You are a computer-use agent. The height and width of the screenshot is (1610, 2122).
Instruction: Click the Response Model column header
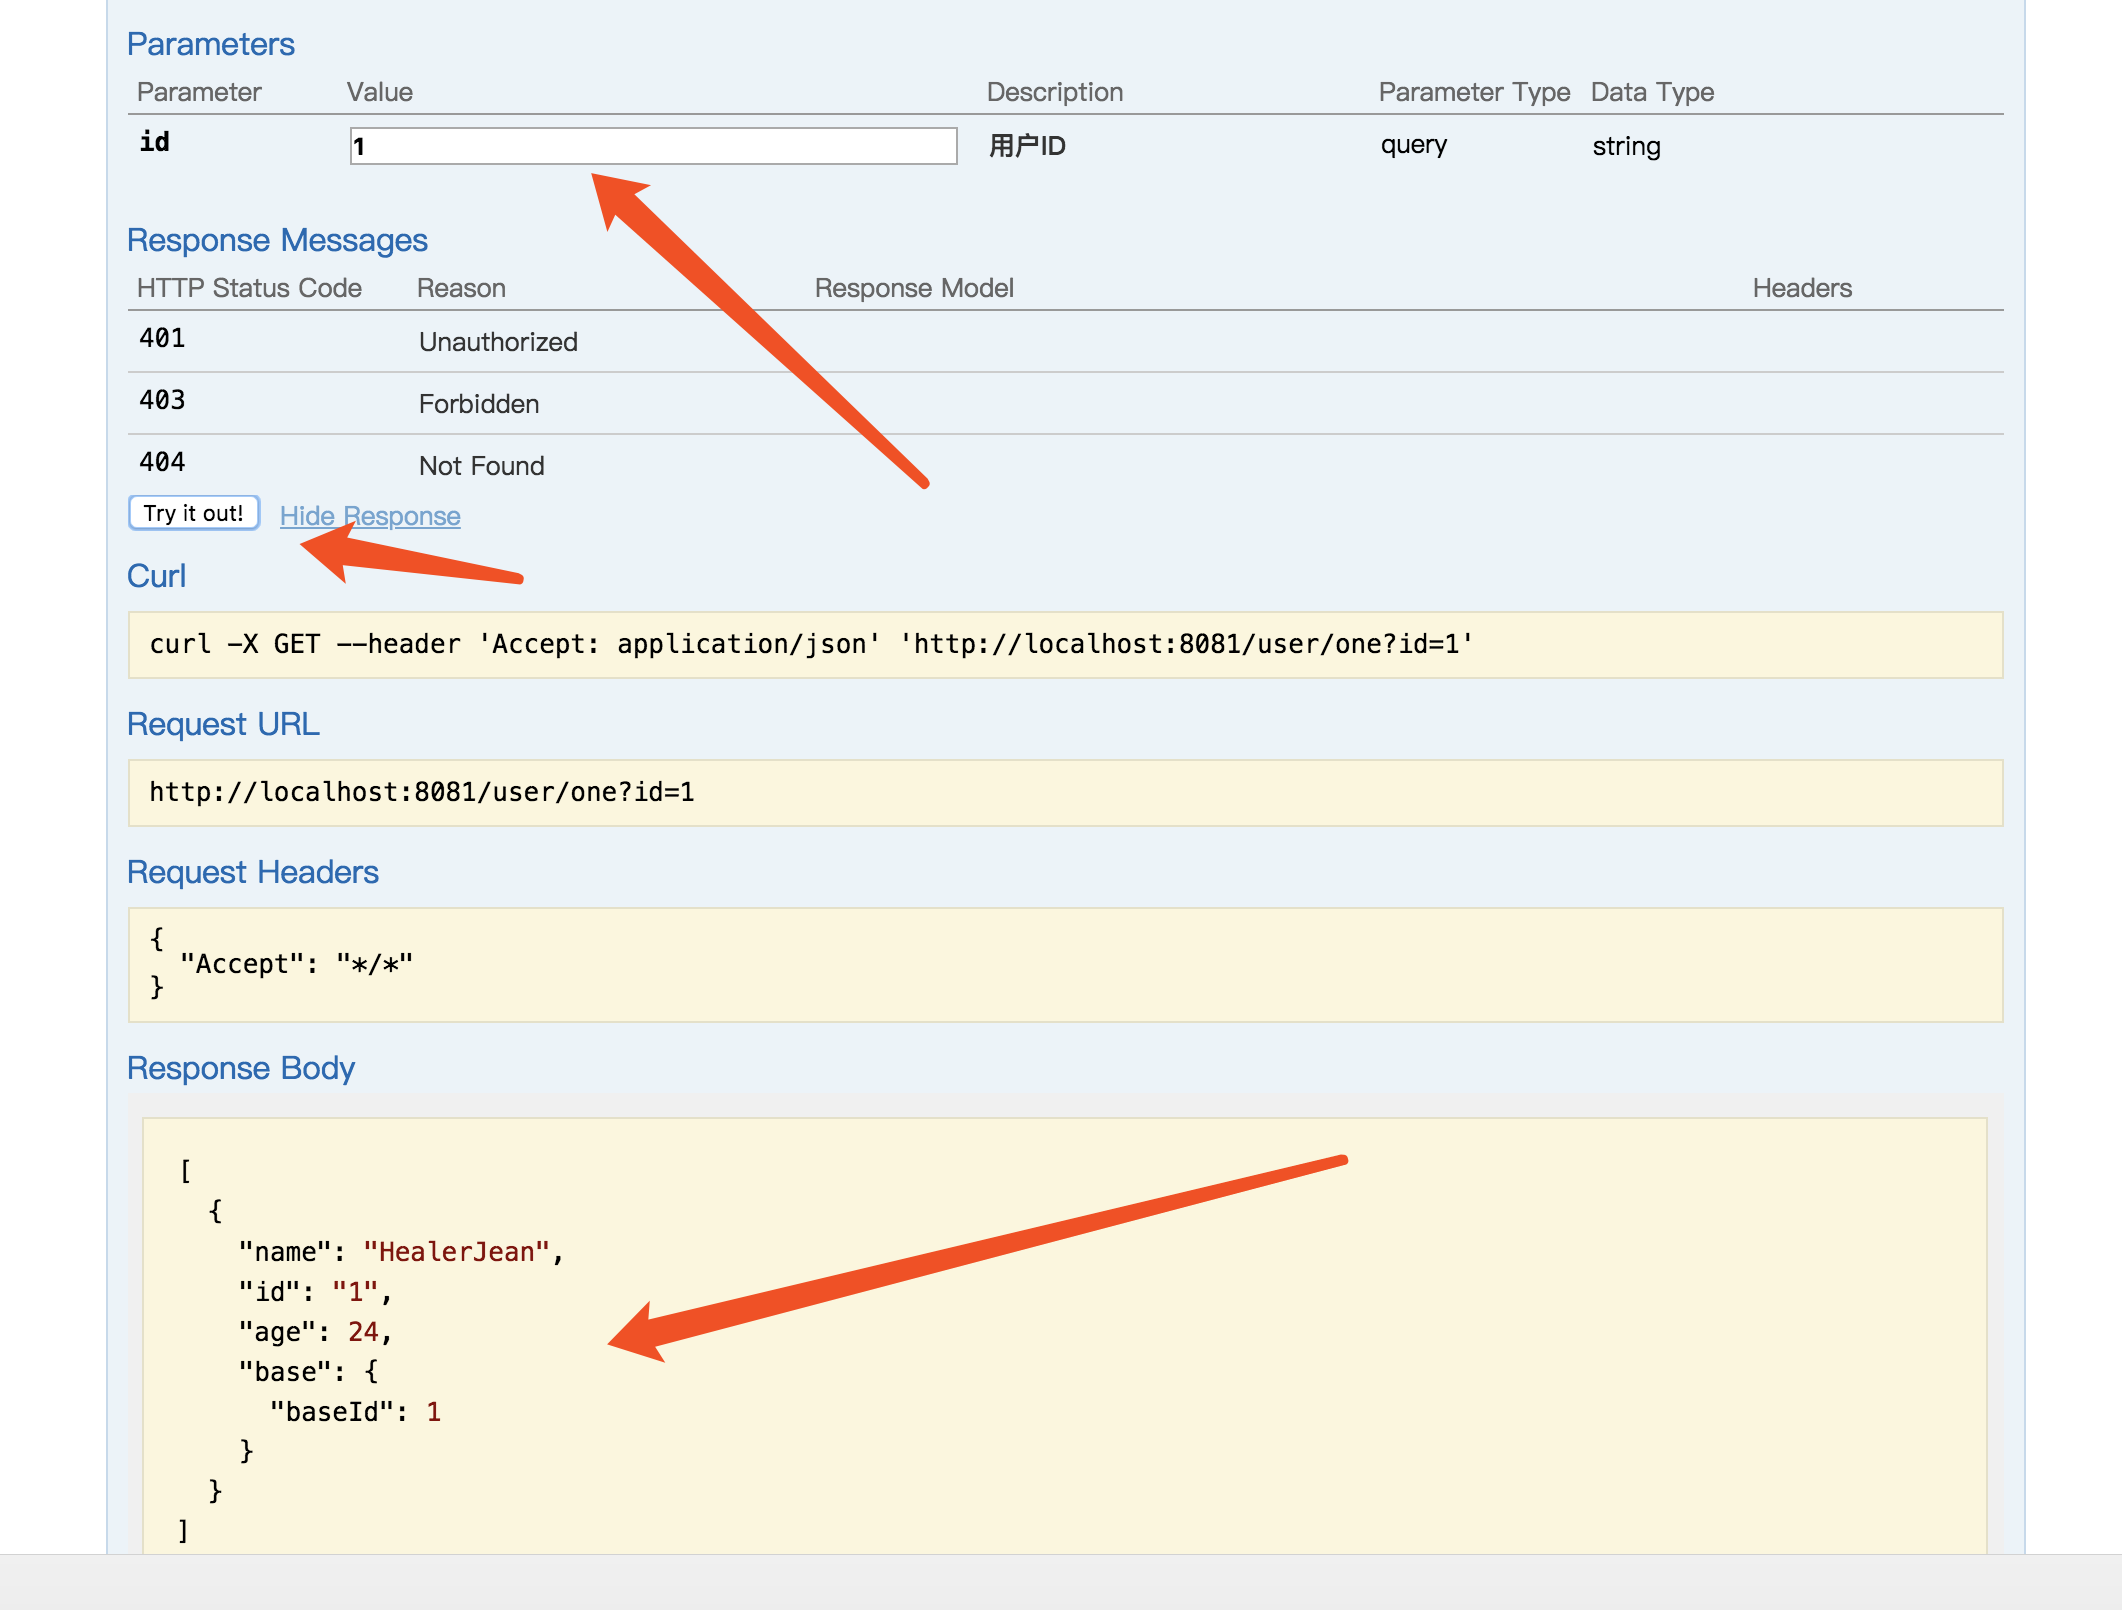tap(914, 288)
